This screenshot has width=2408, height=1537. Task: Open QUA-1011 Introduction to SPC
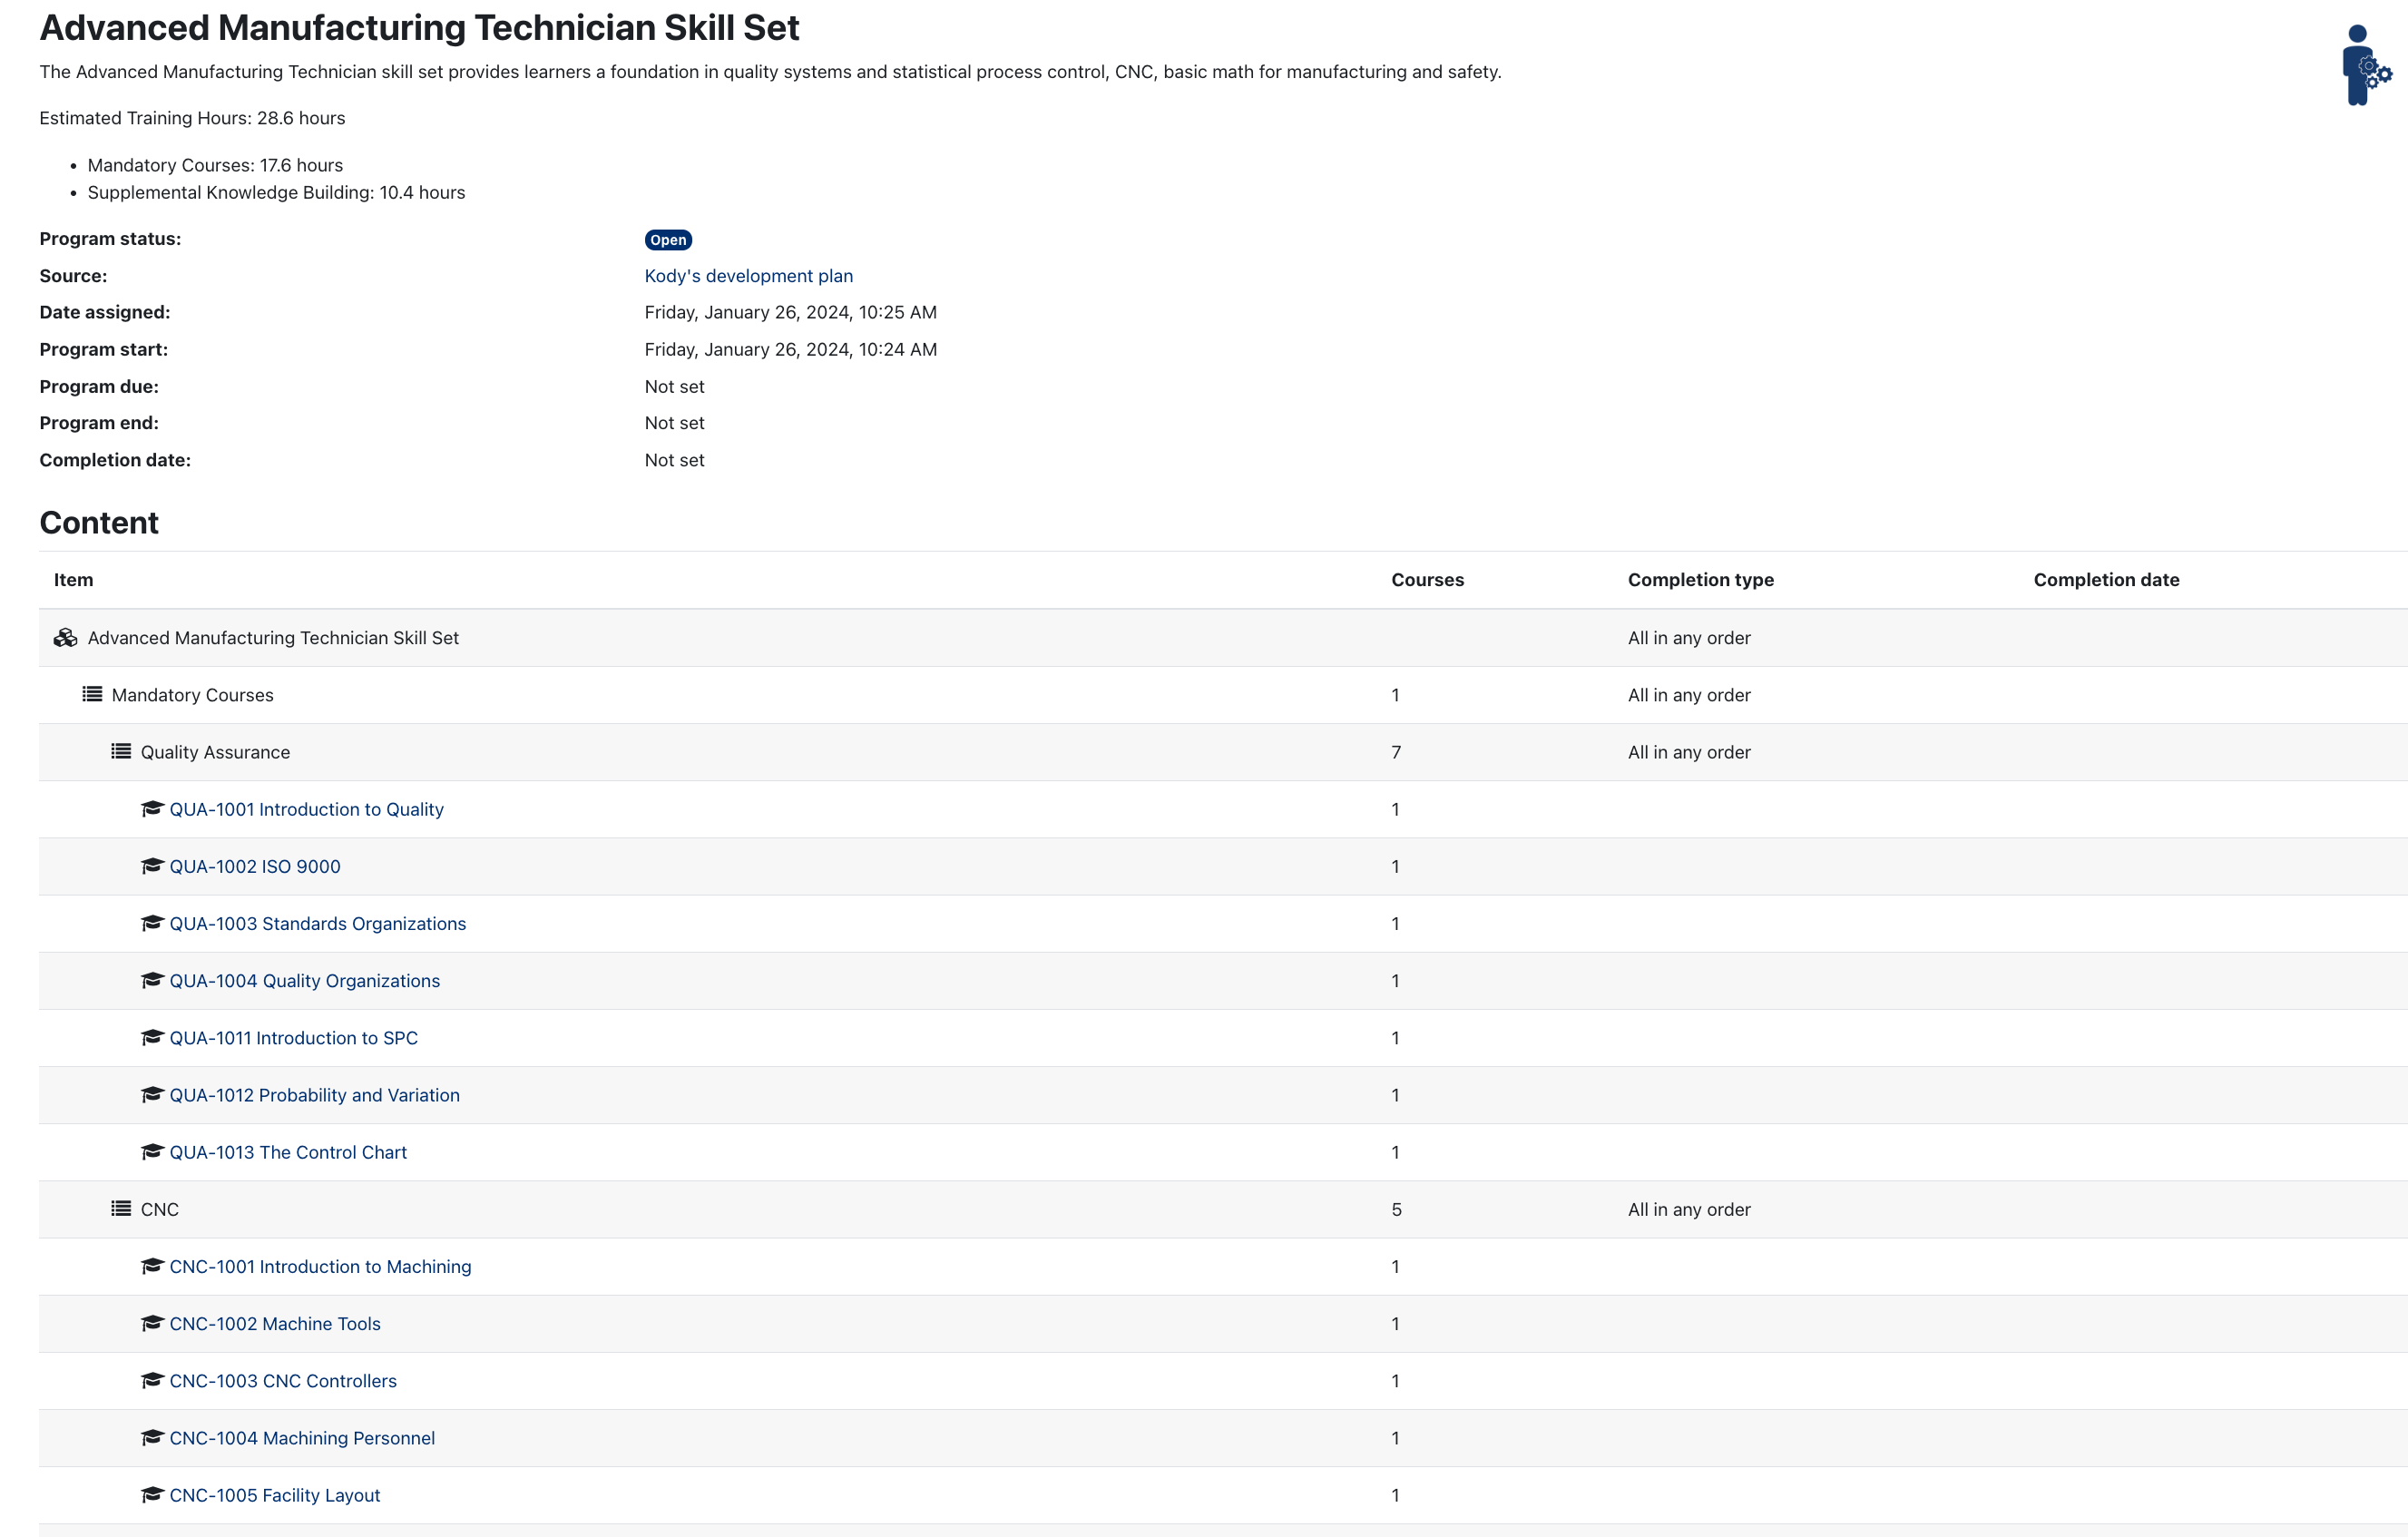(293, 1038)
